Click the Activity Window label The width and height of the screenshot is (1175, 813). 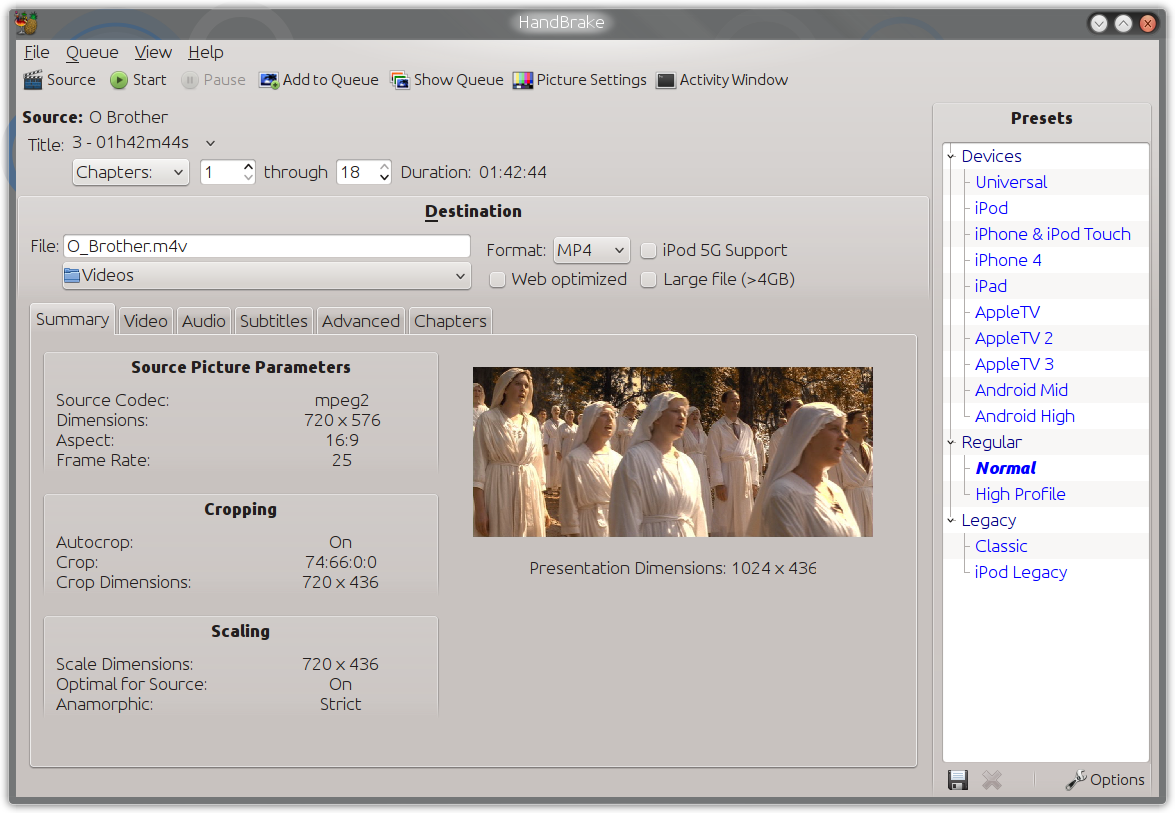[x=734, y=80]
